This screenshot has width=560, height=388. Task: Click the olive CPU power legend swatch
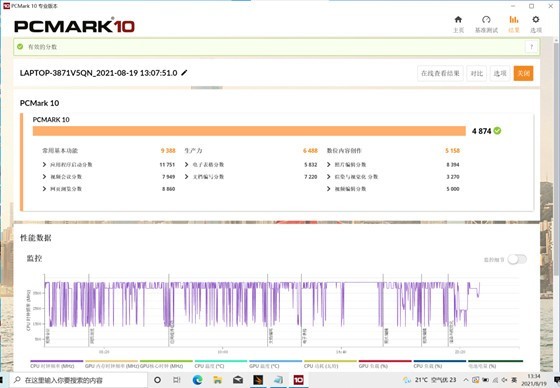click(x=330, y=361)
